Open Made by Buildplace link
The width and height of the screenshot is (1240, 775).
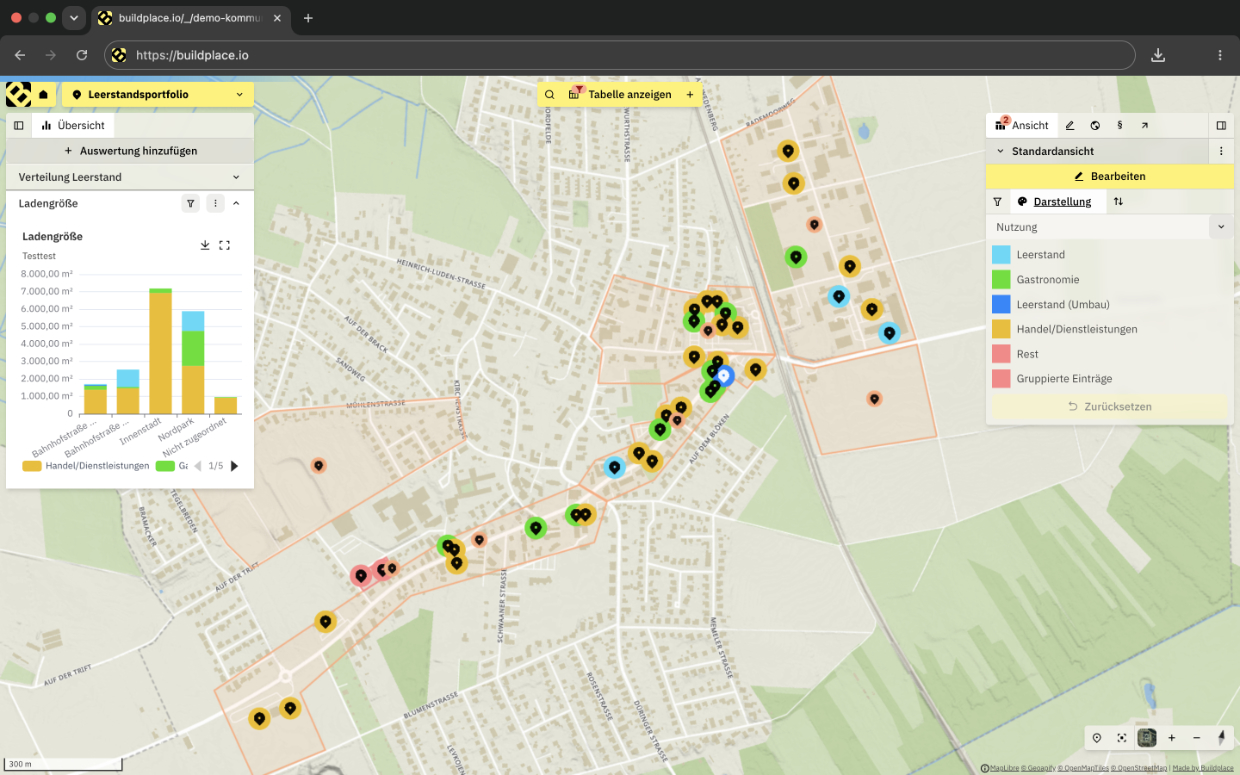point(1203,768)
